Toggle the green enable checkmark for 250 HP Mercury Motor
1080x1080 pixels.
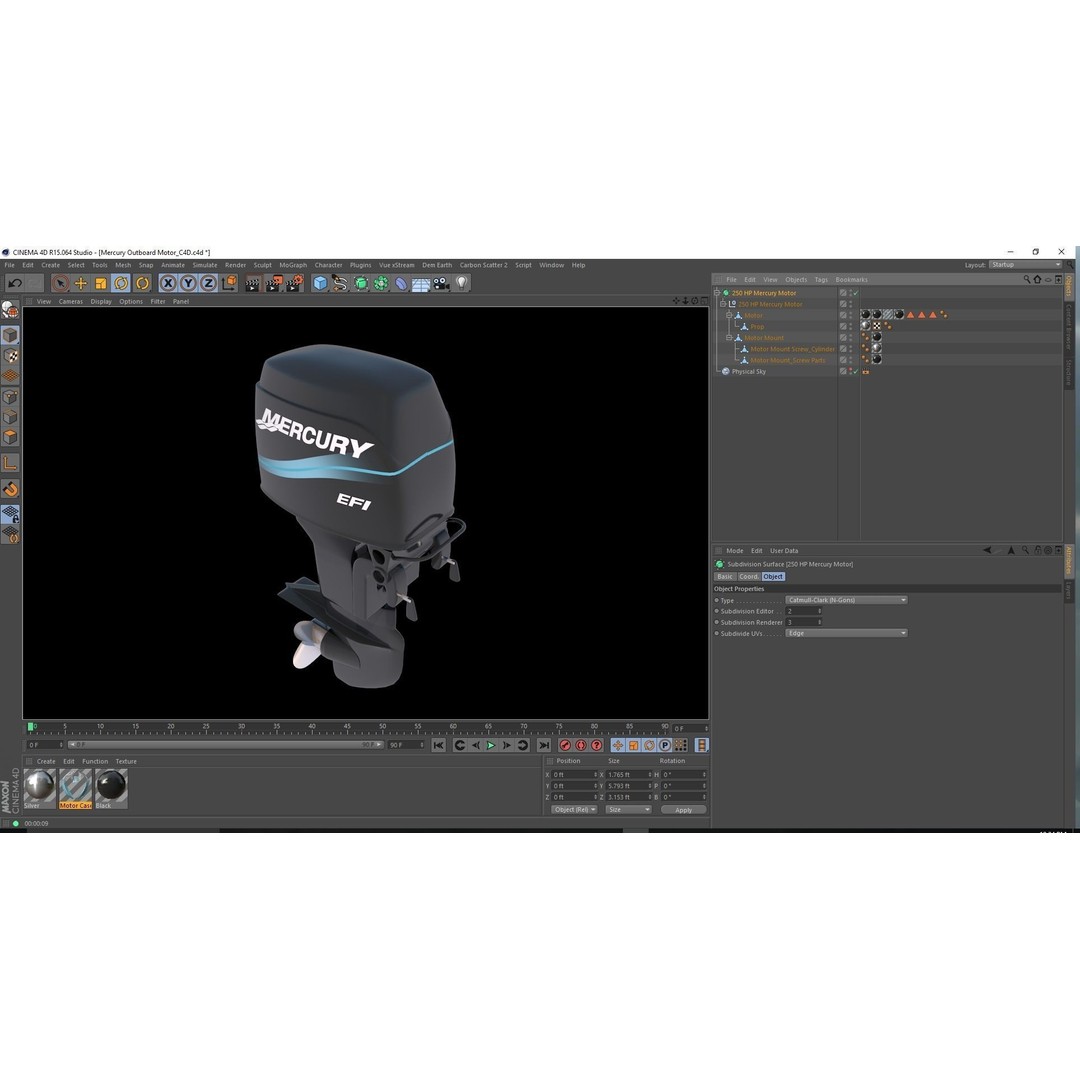pos(855,293)
